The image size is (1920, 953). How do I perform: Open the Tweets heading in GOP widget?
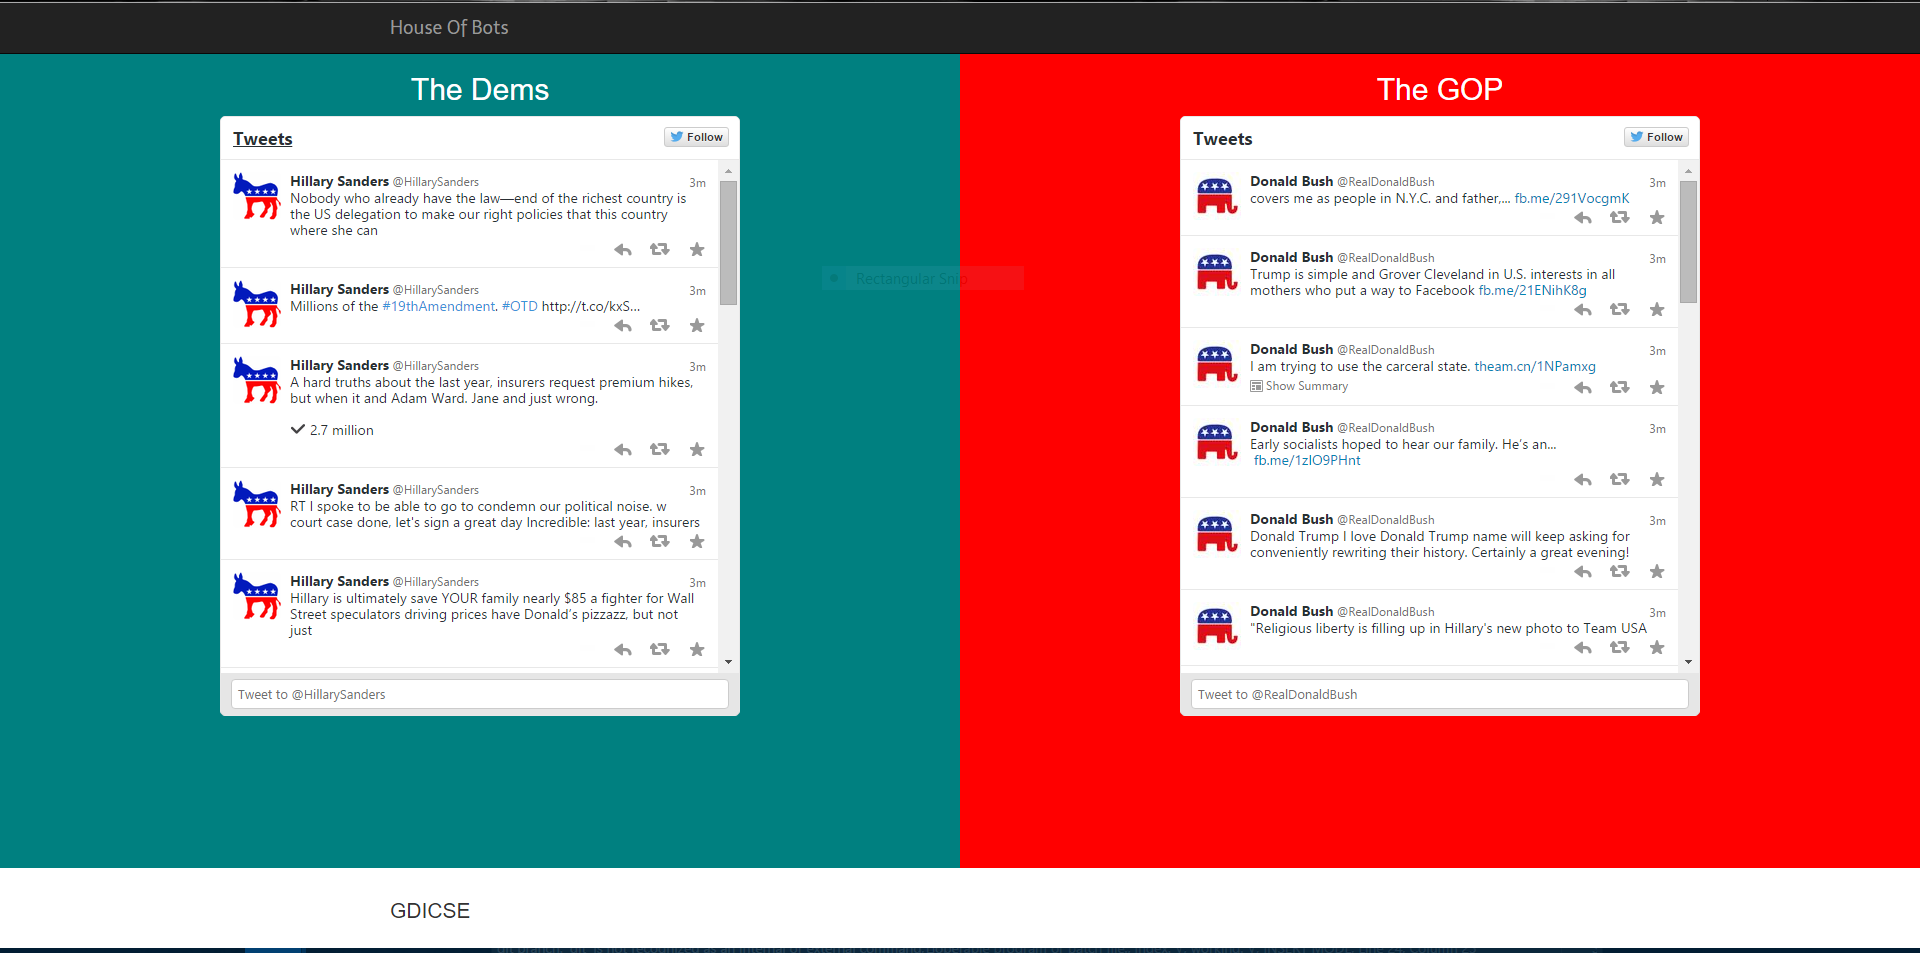pyautogui.click(x=1223, y=139)
